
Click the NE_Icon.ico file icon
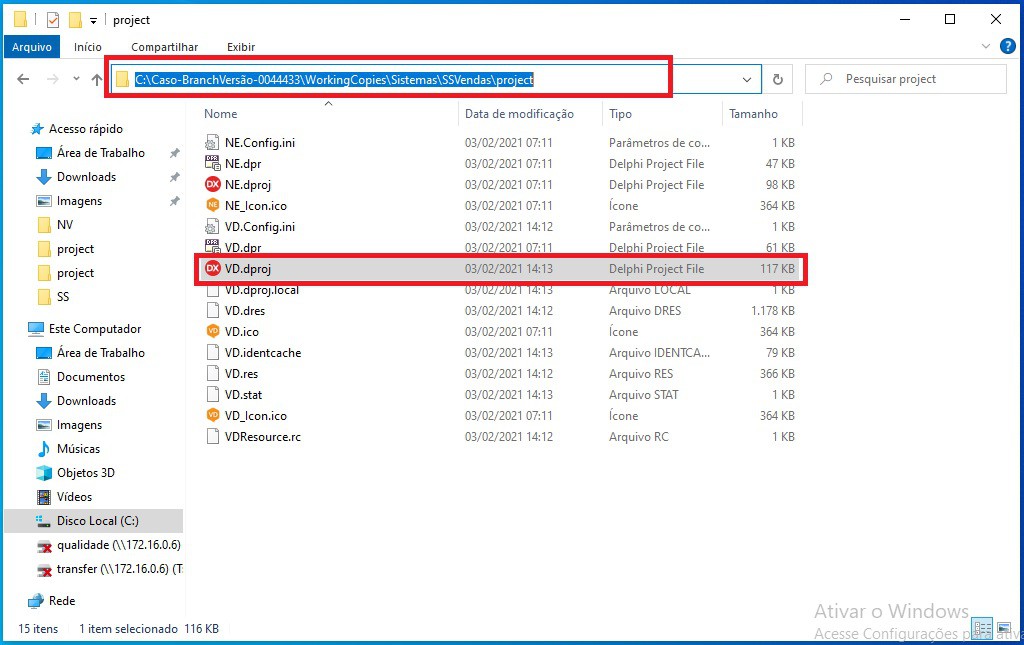tap(212, 206)
